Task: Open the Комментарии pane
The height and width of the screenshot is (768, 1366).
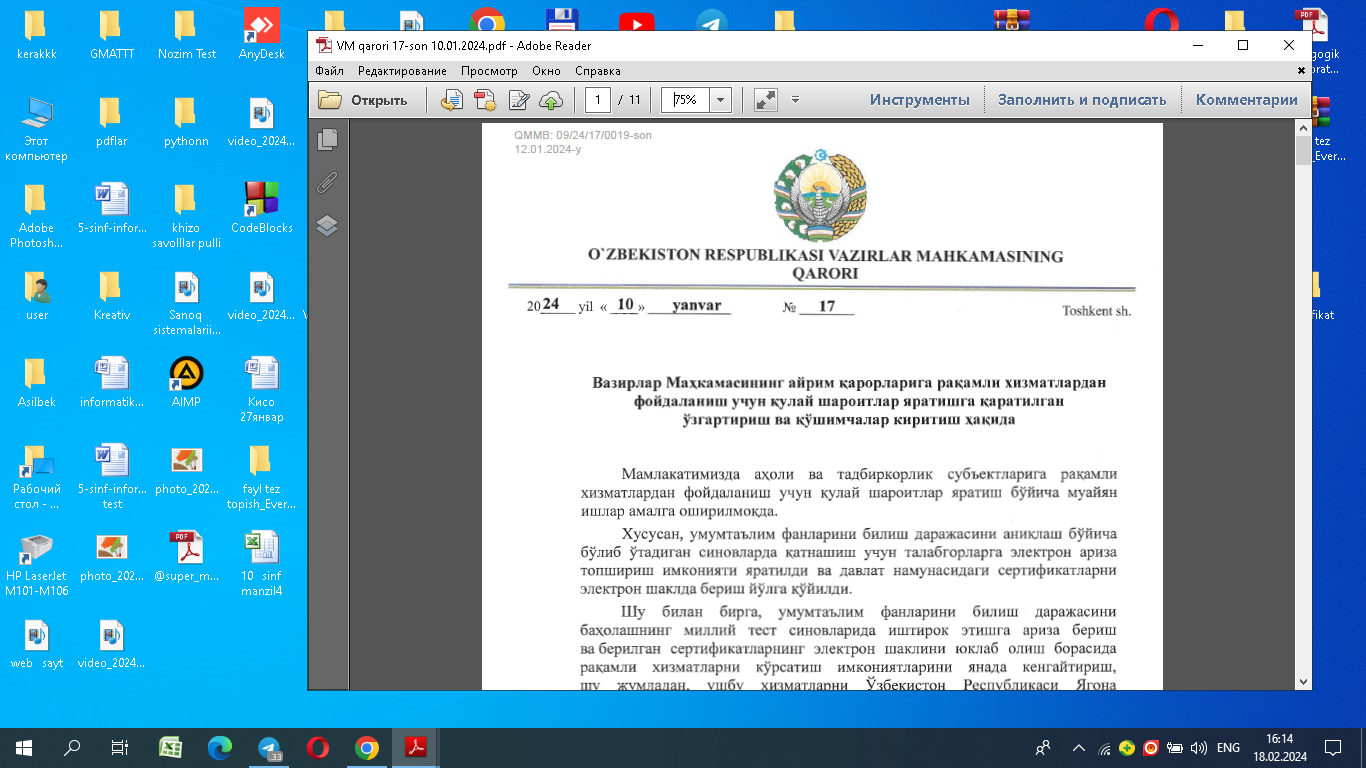Action: [1246, 100]
